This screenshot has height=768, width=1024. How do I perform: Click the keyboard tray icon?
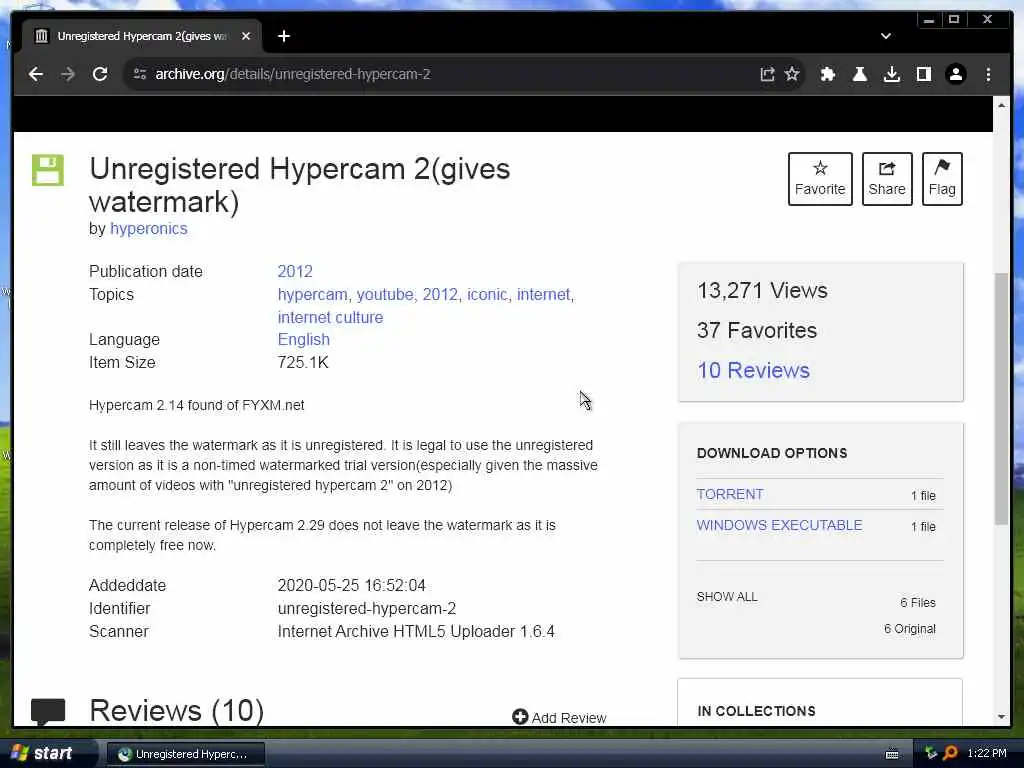click(892, 754)
